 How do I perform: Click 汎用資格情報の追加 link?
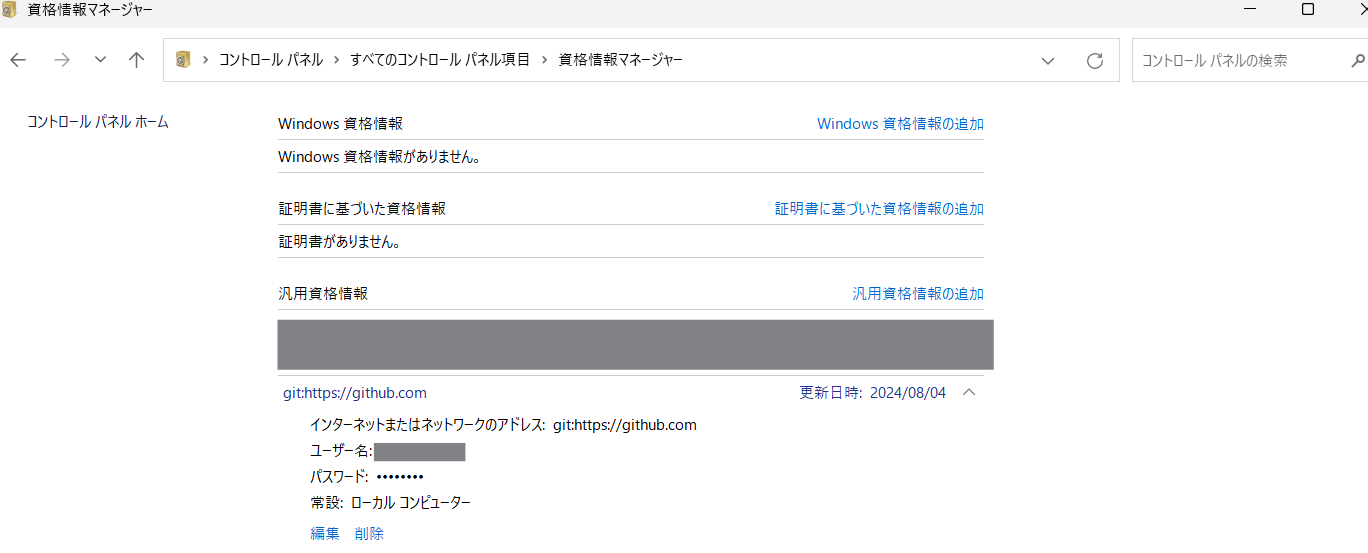(x=918, y=294)
